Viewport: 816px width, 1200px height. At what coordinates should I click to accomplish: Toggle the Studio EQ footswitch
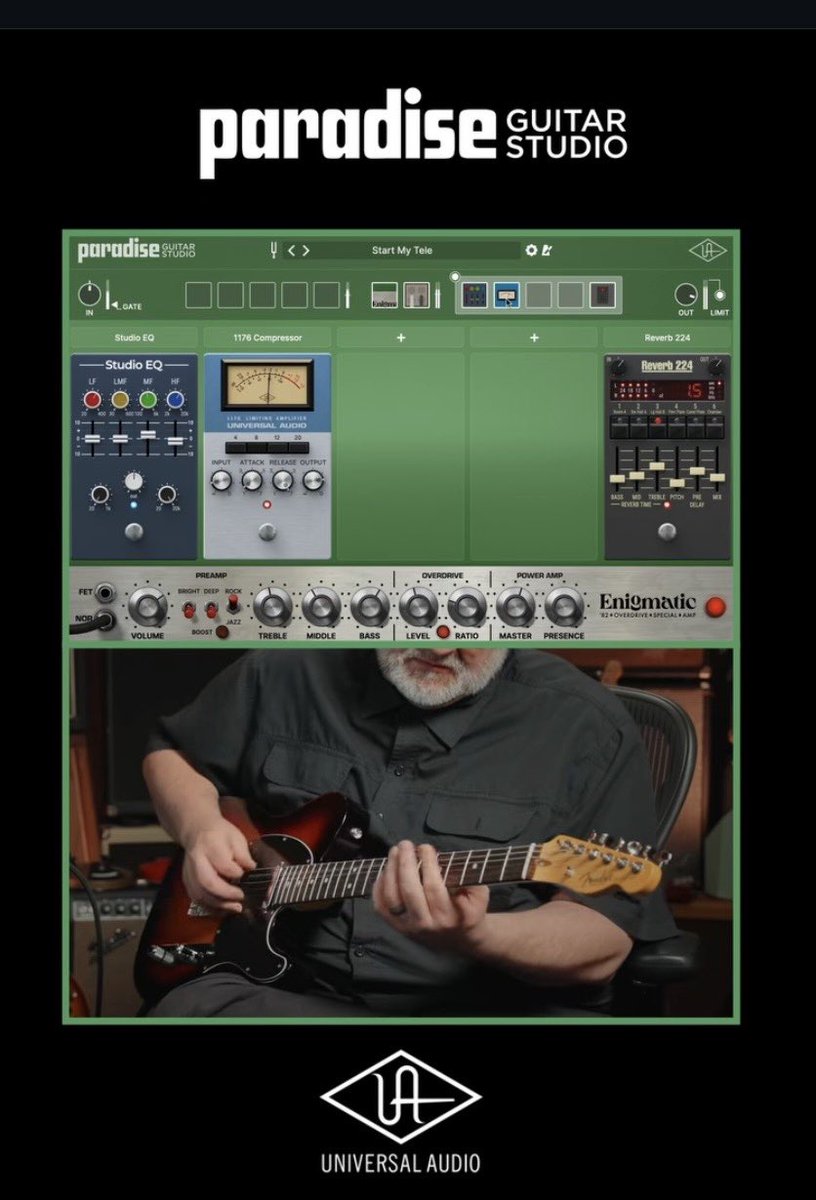134,533
